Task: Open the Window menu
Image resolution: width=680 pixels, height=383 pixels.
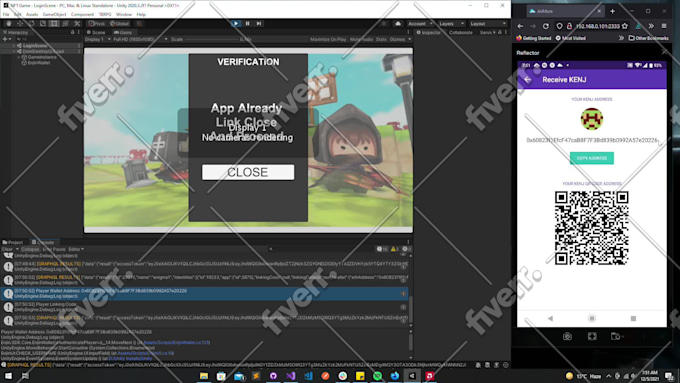Action: point(124,14)
